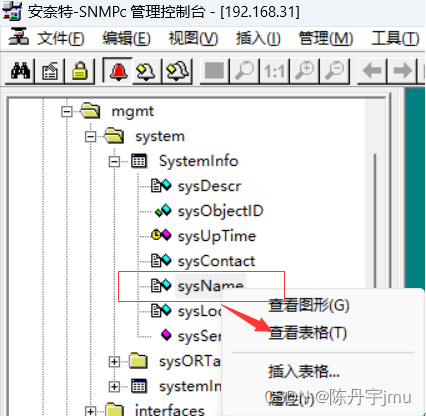Screen dimensions: 426x416
Task: Choose 查看表格(T) from context menu
Action: pos(308,333)
